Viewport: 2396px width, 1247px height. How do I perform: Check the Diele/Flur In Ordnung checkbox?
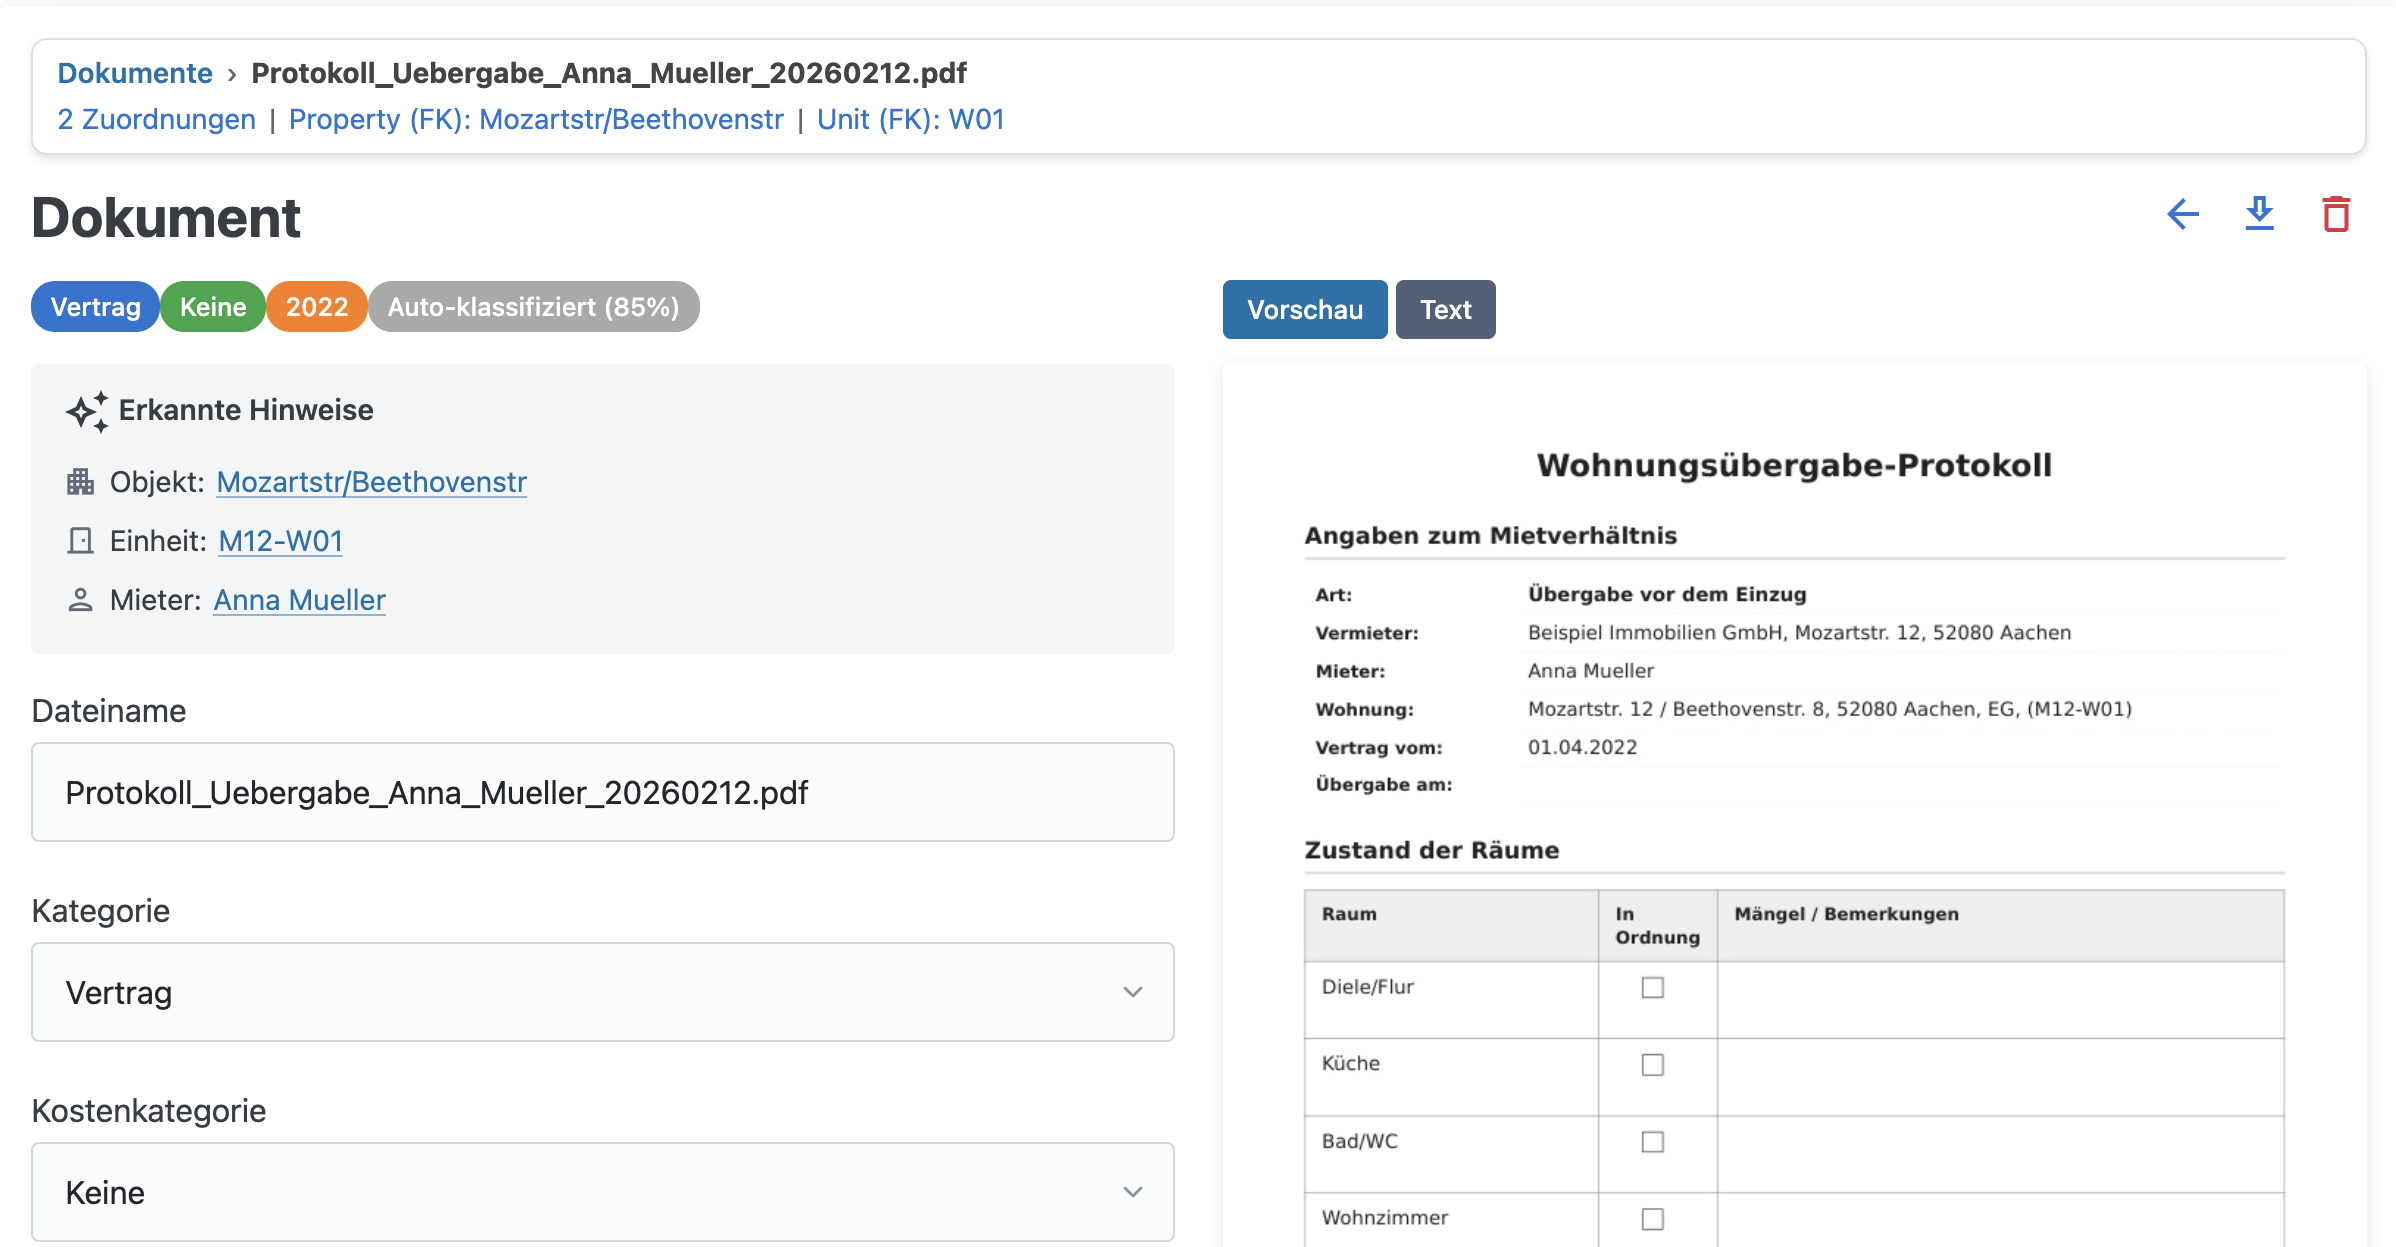click(1652, 988)
